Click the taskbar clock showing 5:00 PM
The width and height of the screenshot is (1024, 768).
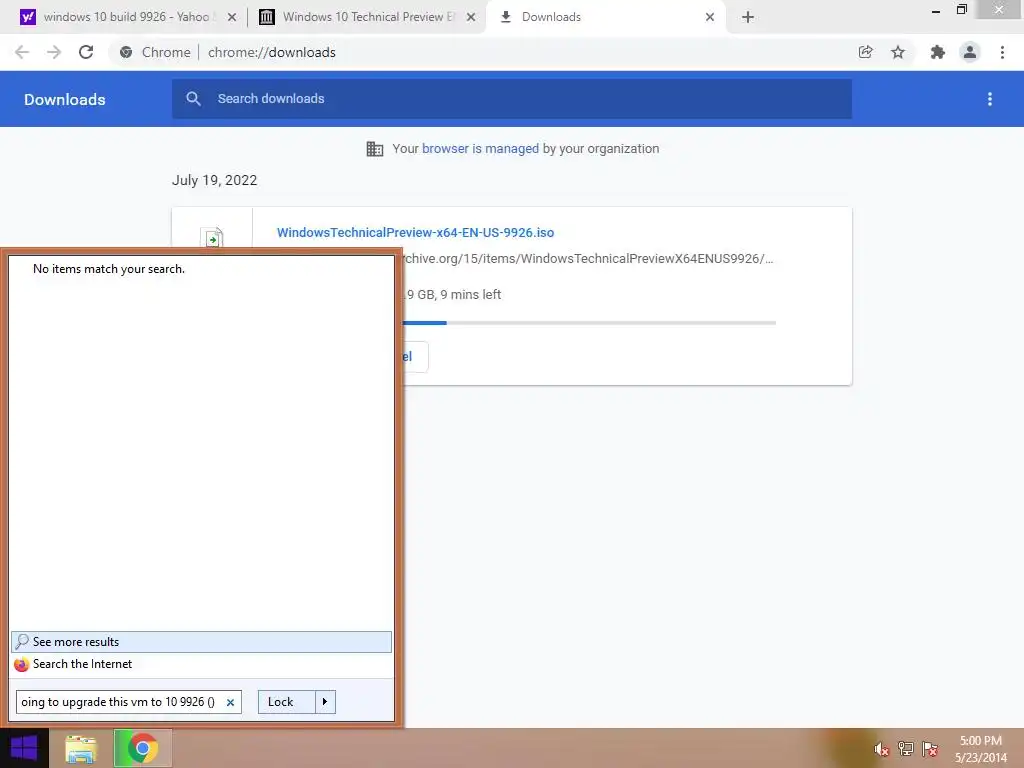(981, 749)
